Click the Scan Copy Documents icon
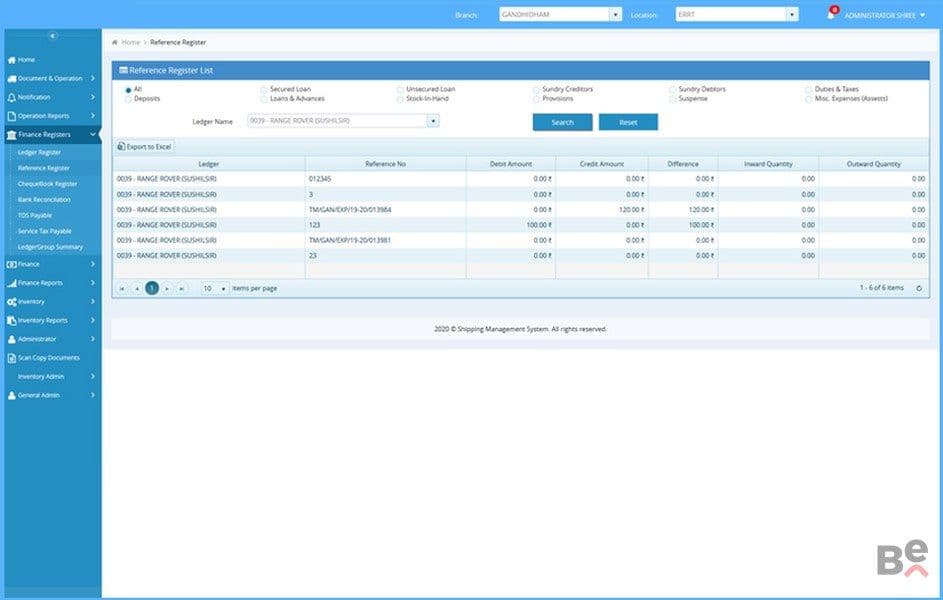 tap(11, 358)
